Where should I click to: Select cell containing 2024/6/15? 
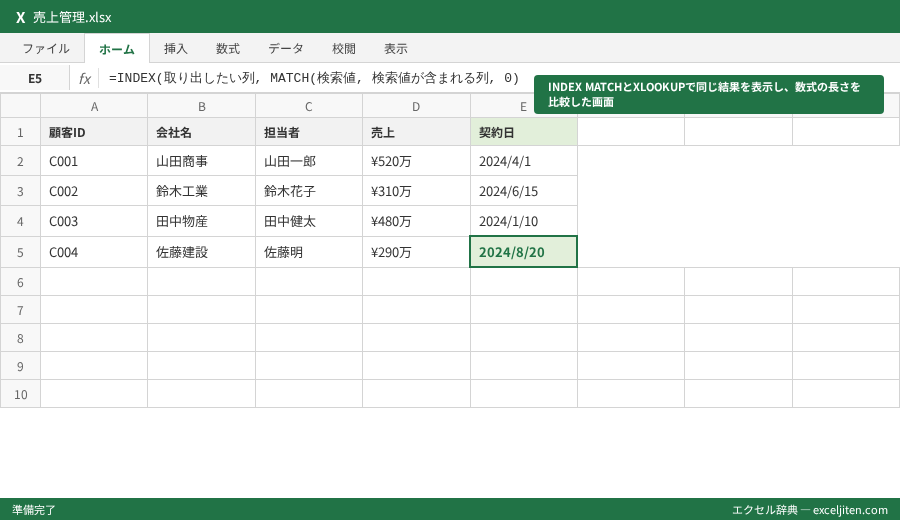coord(523,191)
